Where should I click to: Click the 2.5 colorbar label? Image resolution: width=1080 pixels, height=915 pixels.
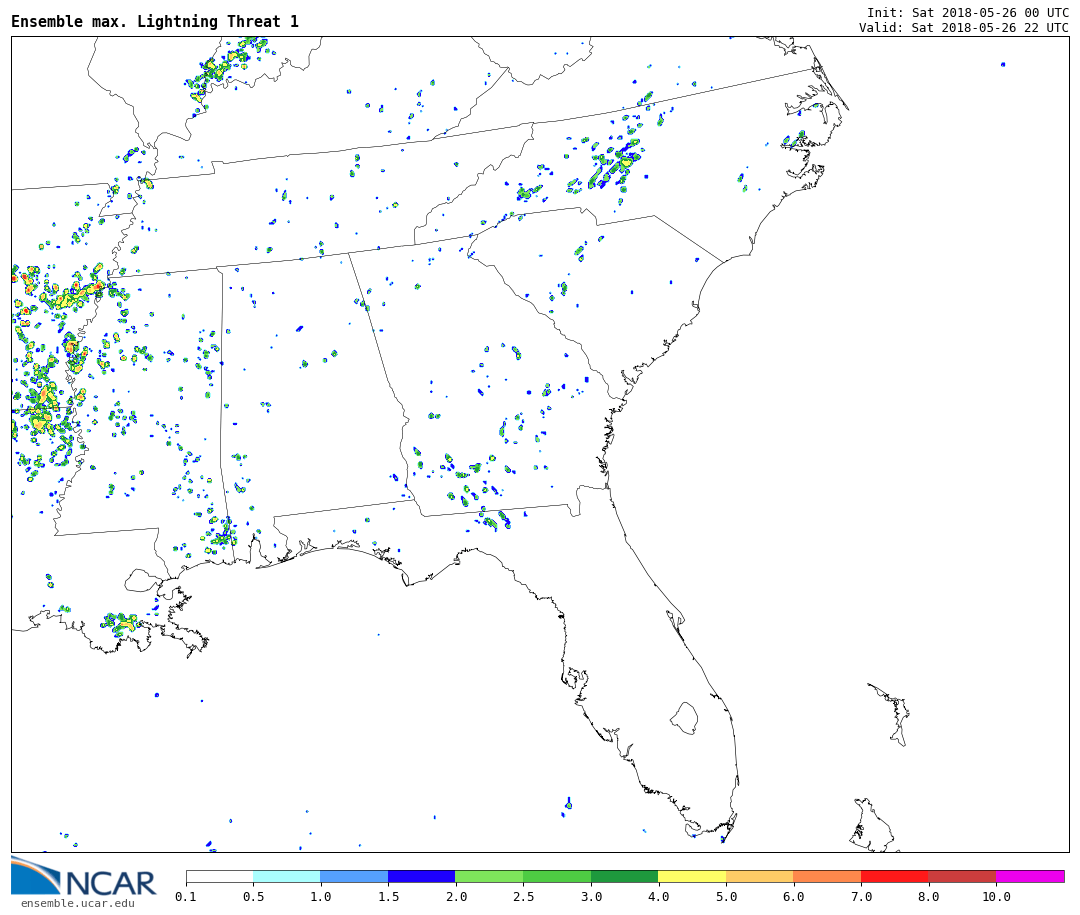(x=523, y=896)
